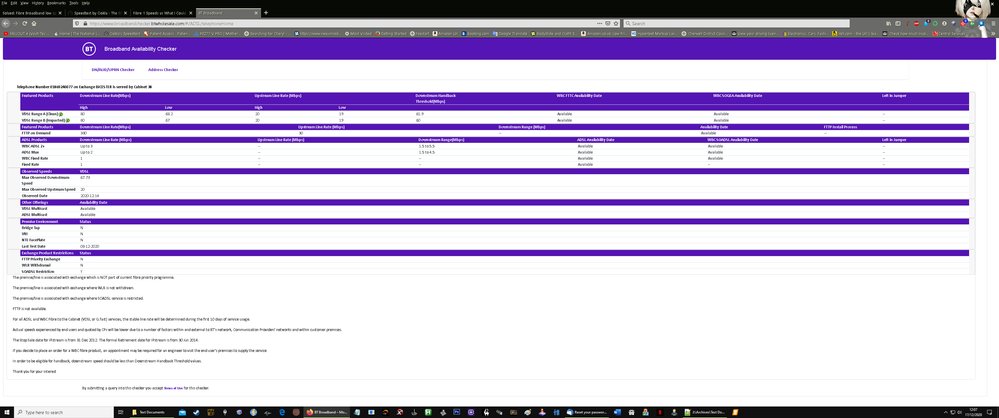Open the Address Checker link
Image resolution: width=999 pixels, height=418 pixels.
(x=163, y=70)
